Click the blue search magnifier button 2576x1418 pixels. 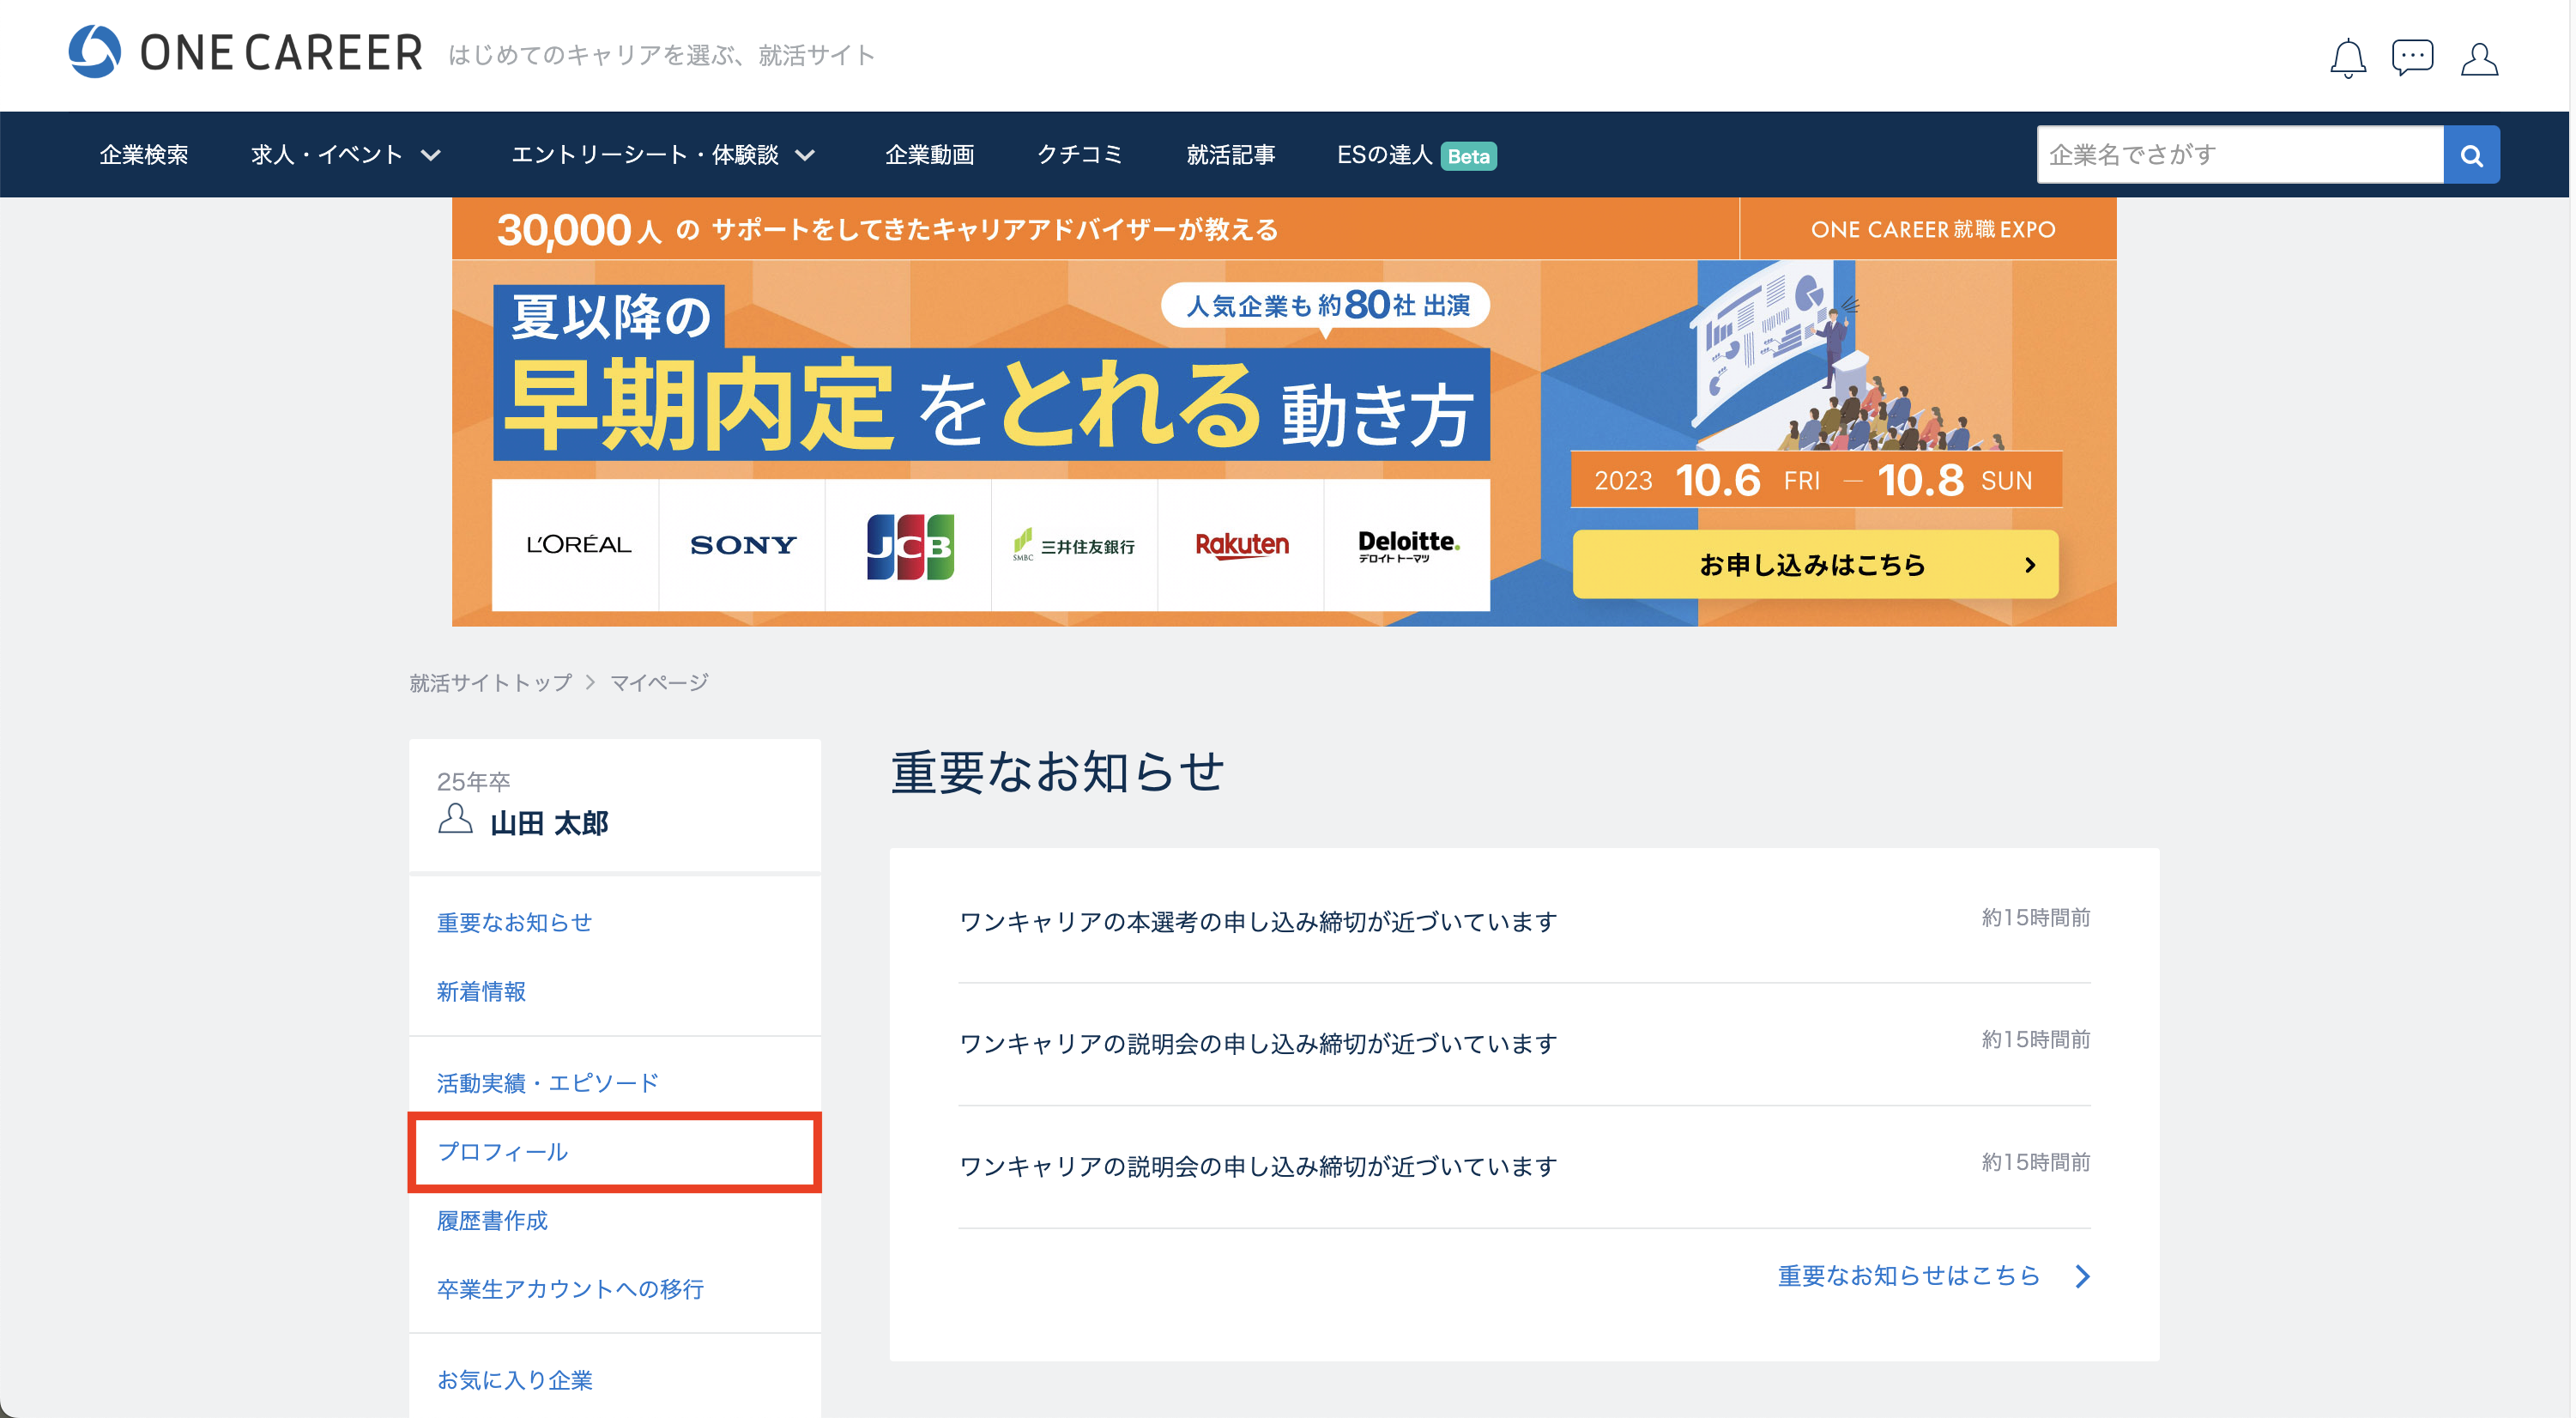(2471, 155)
